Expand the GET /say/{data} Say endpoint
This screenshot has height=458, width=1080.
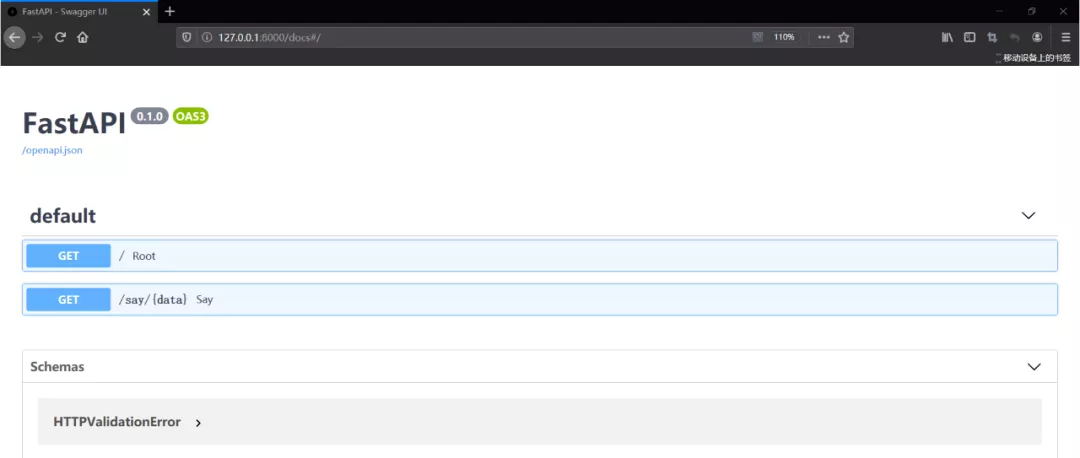click(x=540, y=300)
